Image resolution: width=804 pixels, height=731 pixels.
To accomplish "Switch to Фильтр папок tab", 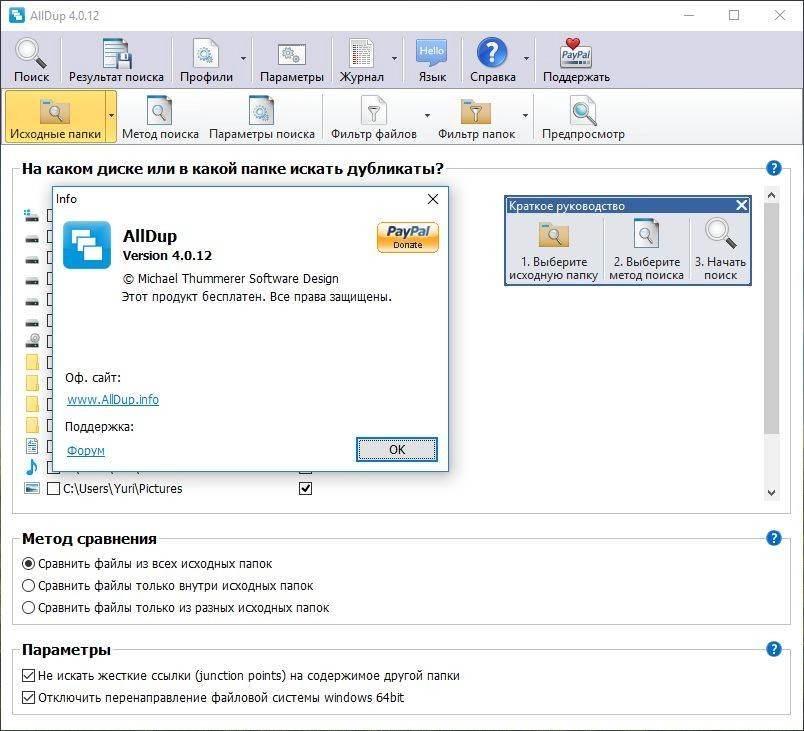I will [476, 117].
